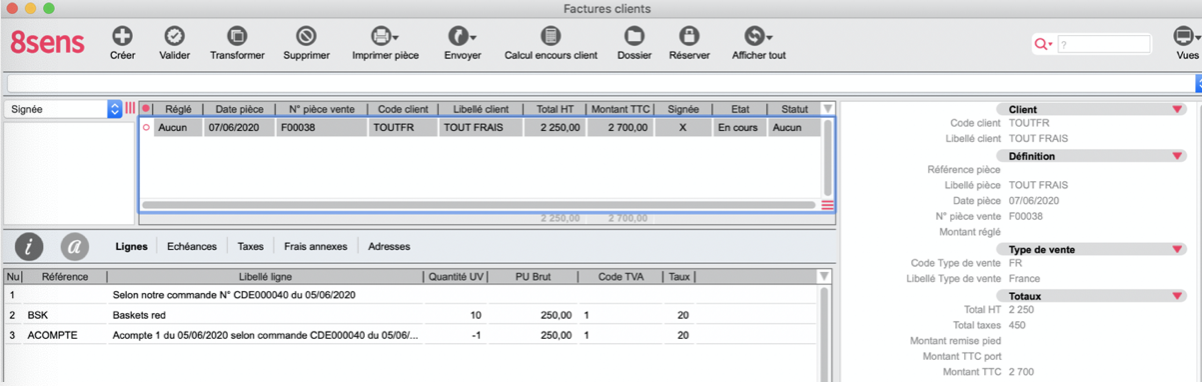Viewport: 1202px width, 386px height.
Task: Click the Libellé client column header
Action: (481, 109)
